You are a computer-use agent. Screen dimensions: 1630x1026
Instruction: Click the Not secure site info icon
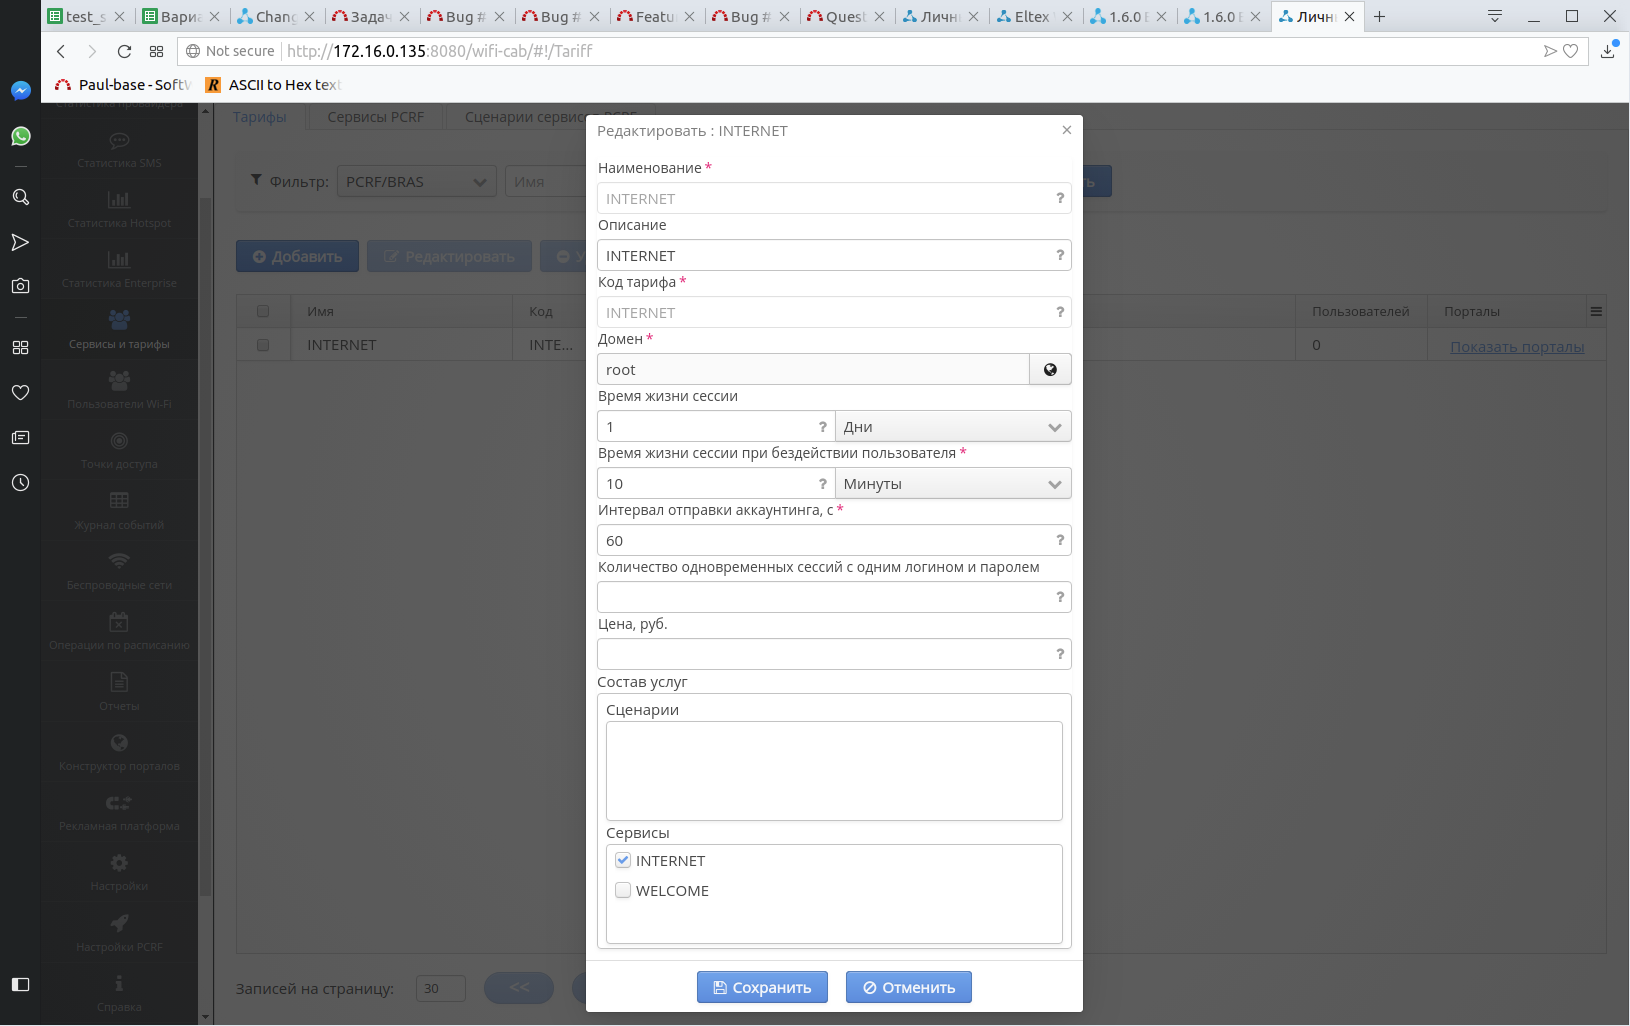pos(193,51)
